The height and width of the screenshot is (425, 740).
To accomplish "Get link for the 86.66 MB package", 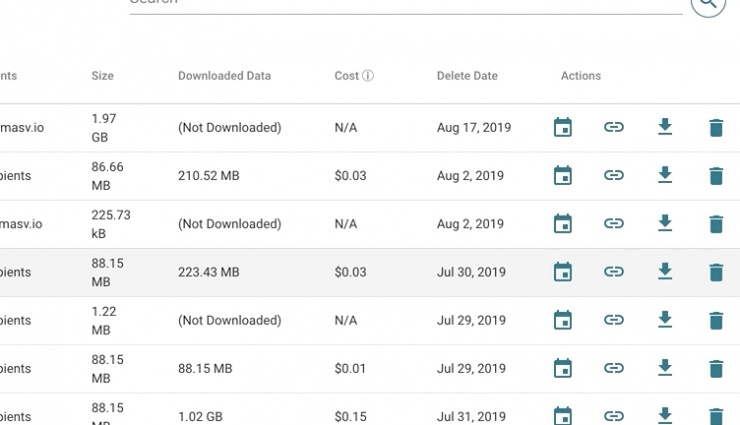I will [614, 176].
